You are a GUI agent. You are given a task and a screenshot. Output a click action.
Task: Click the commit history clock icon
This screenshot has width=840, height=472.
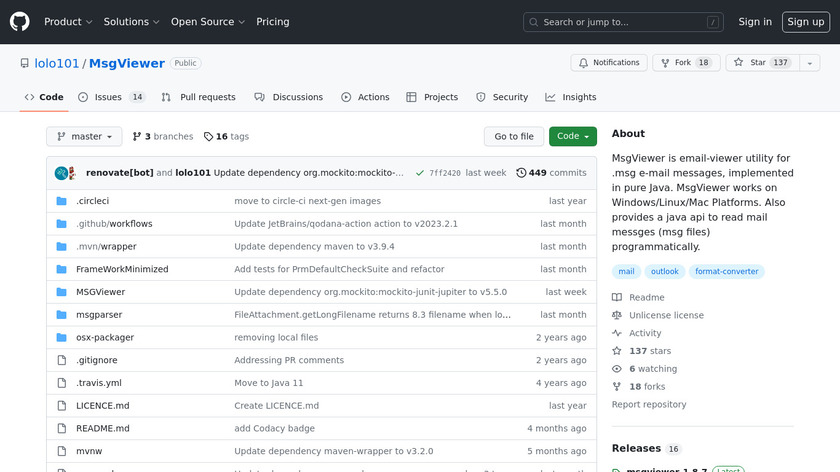[521, 173]
